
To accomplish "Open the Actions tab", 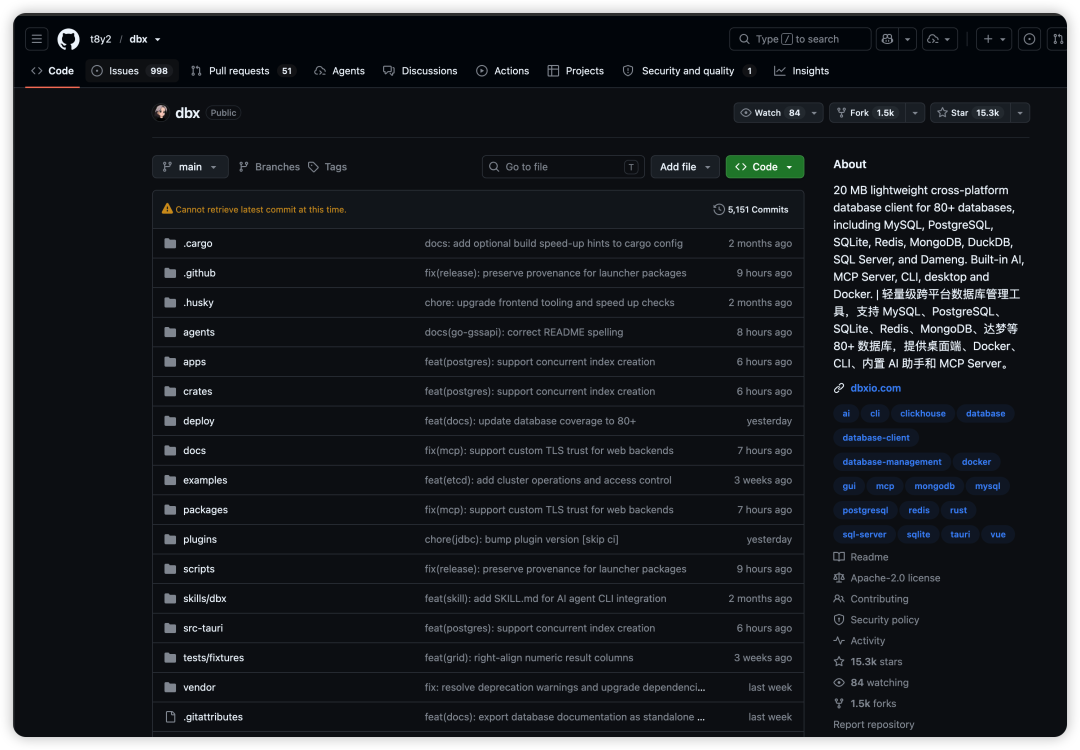I will point(503,71).
